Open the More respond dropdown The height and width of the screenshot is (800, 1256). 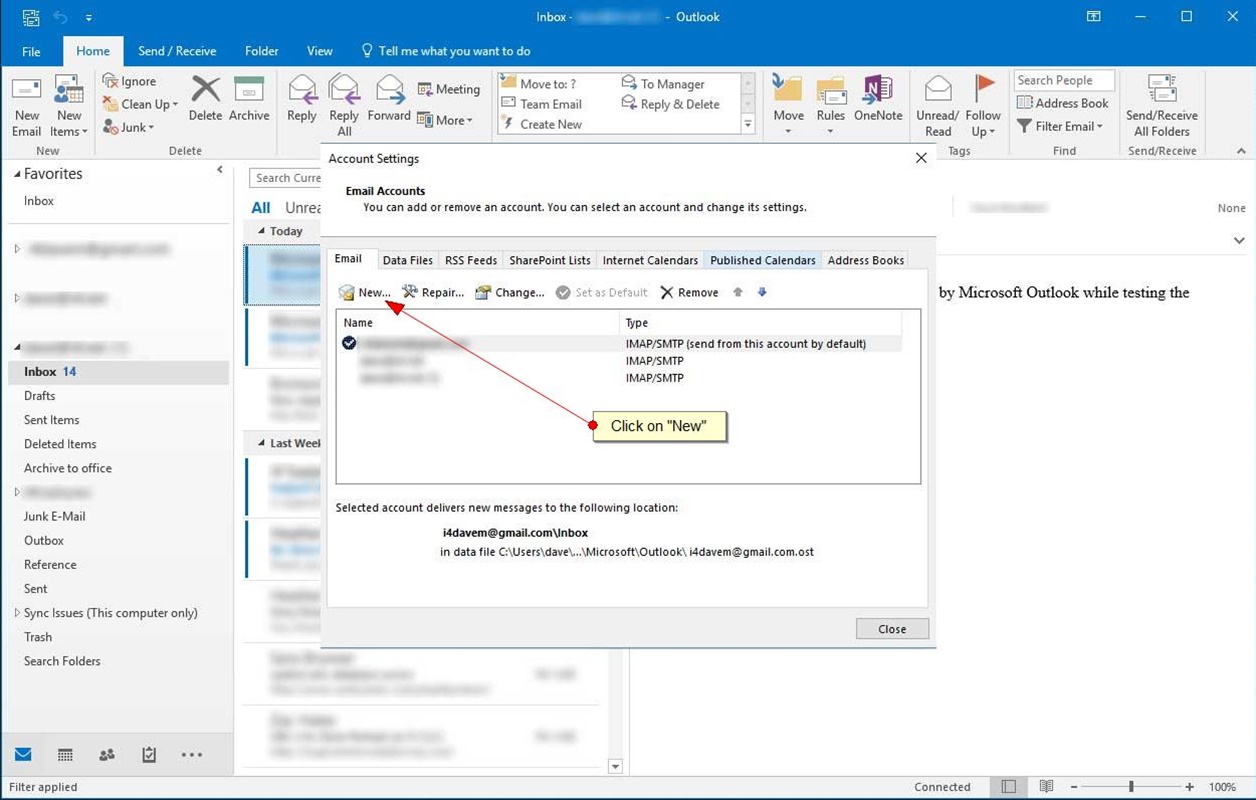[445, 120]
